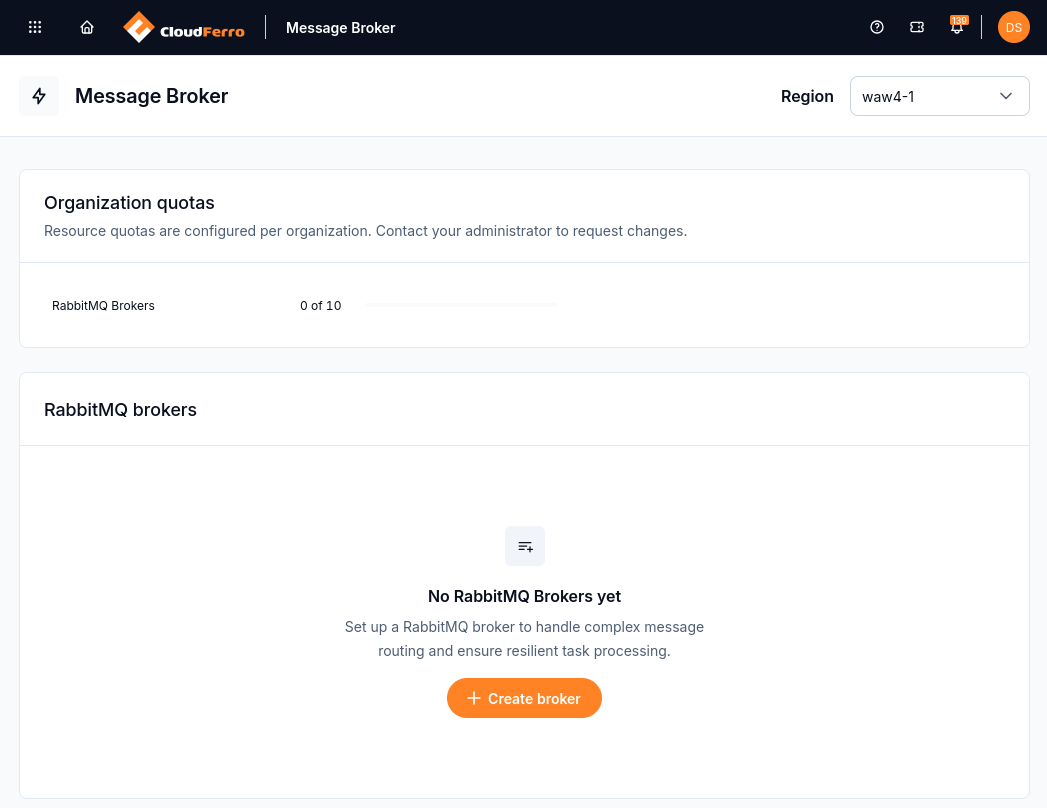Click the empty-state add list icon
Viewport: 1047px width, 808px height.
(x=525, y=546)
